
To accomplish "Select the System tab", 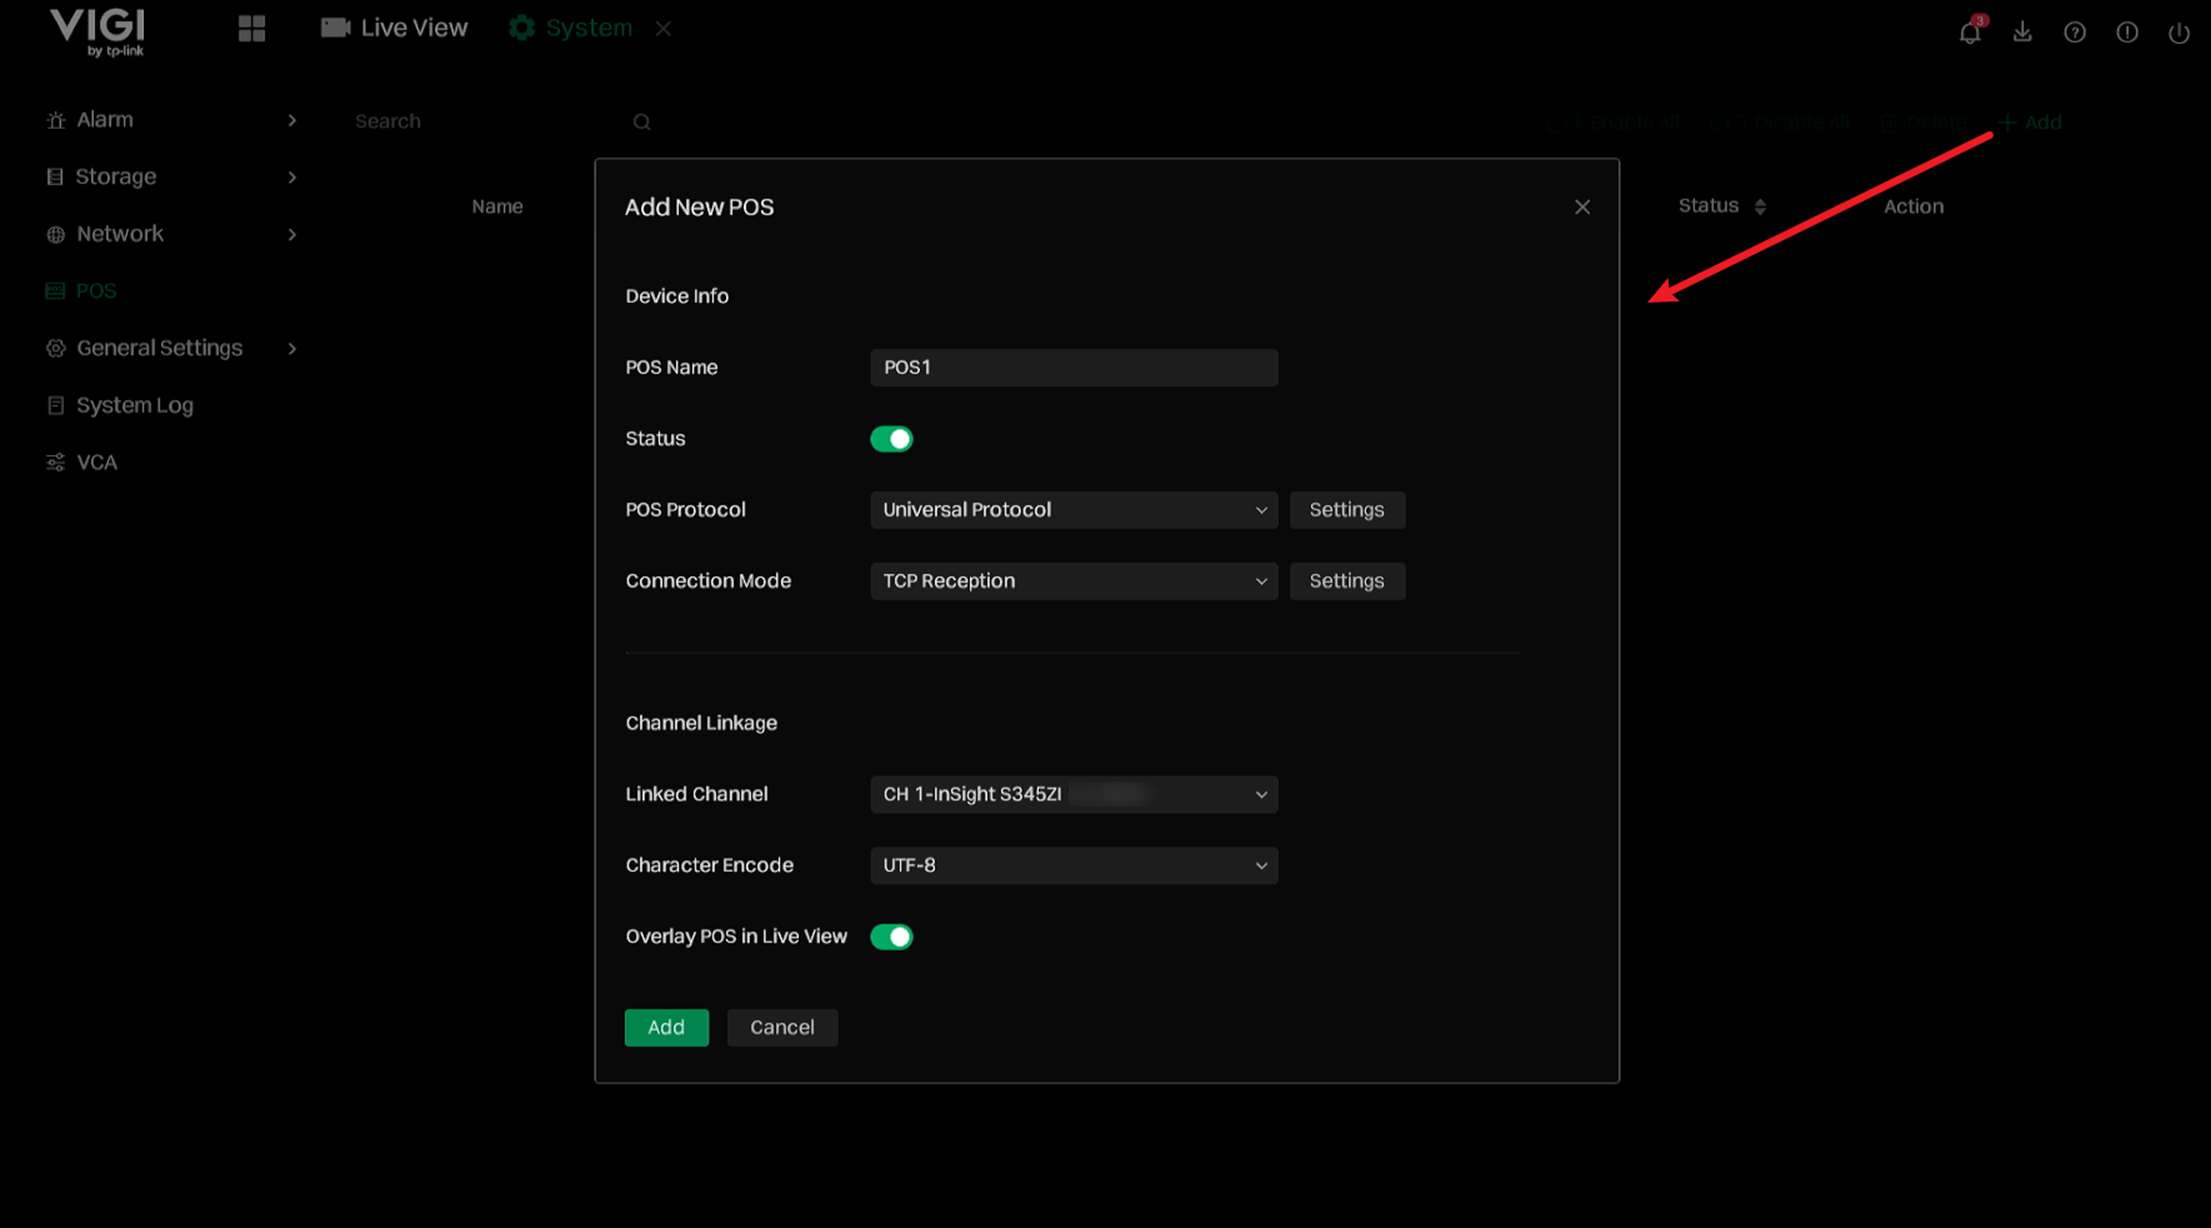I will coord(571,28).
